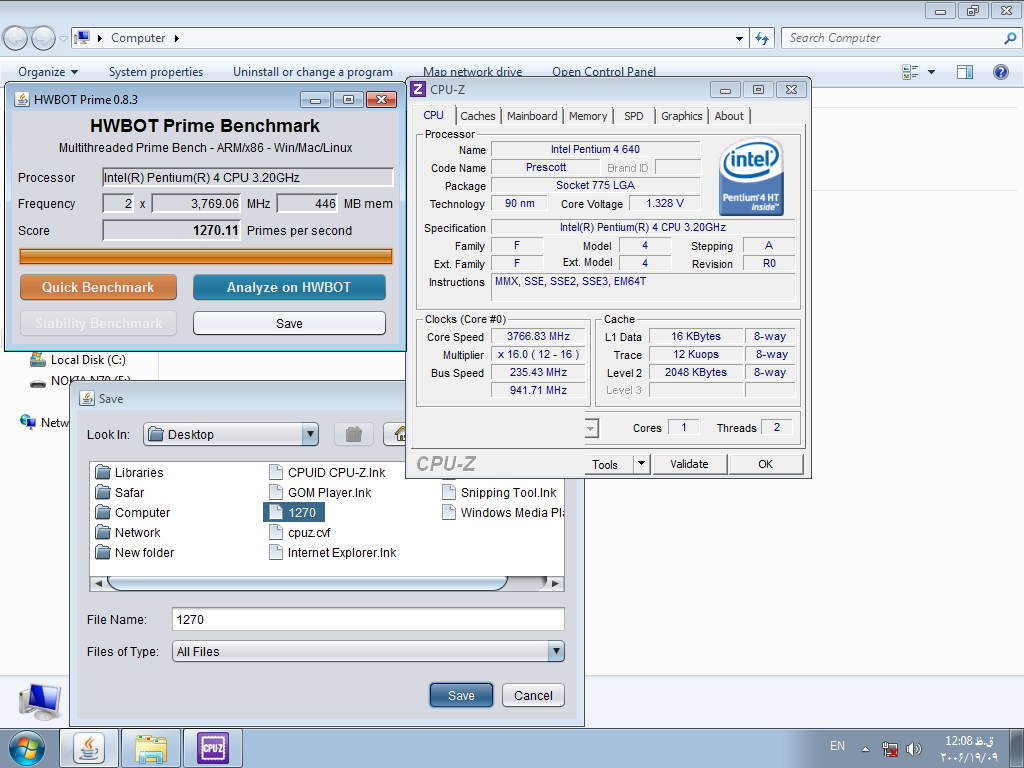Click the Search Computer field
Viewport: 1024px width, 768px height.
pos(901,39)
